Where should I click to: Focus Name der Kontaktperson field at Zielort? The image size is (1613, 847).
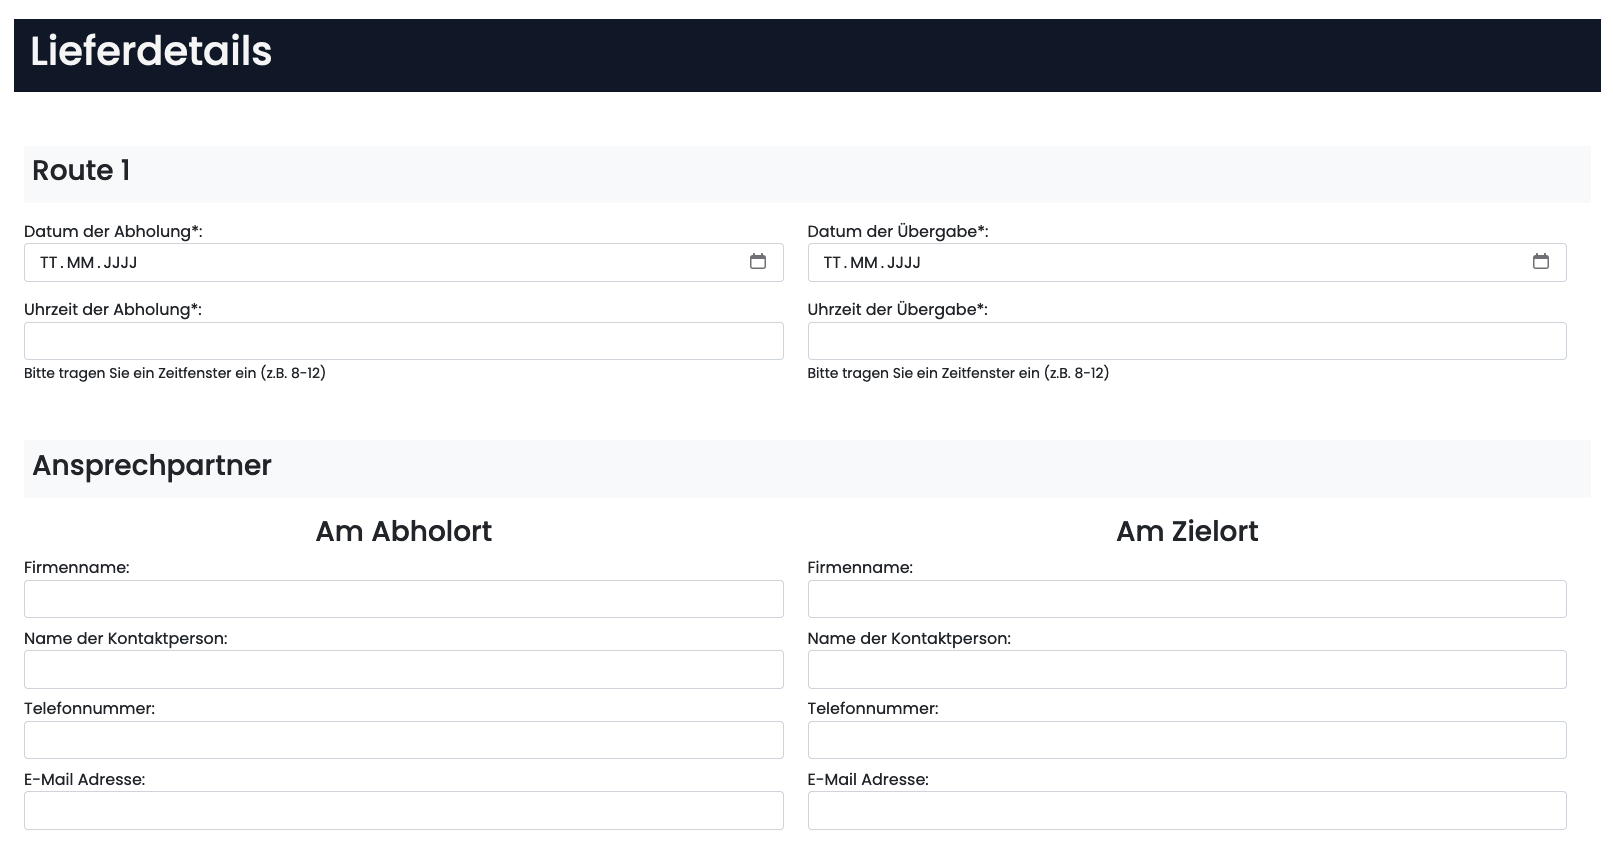tap(1186, 670)
